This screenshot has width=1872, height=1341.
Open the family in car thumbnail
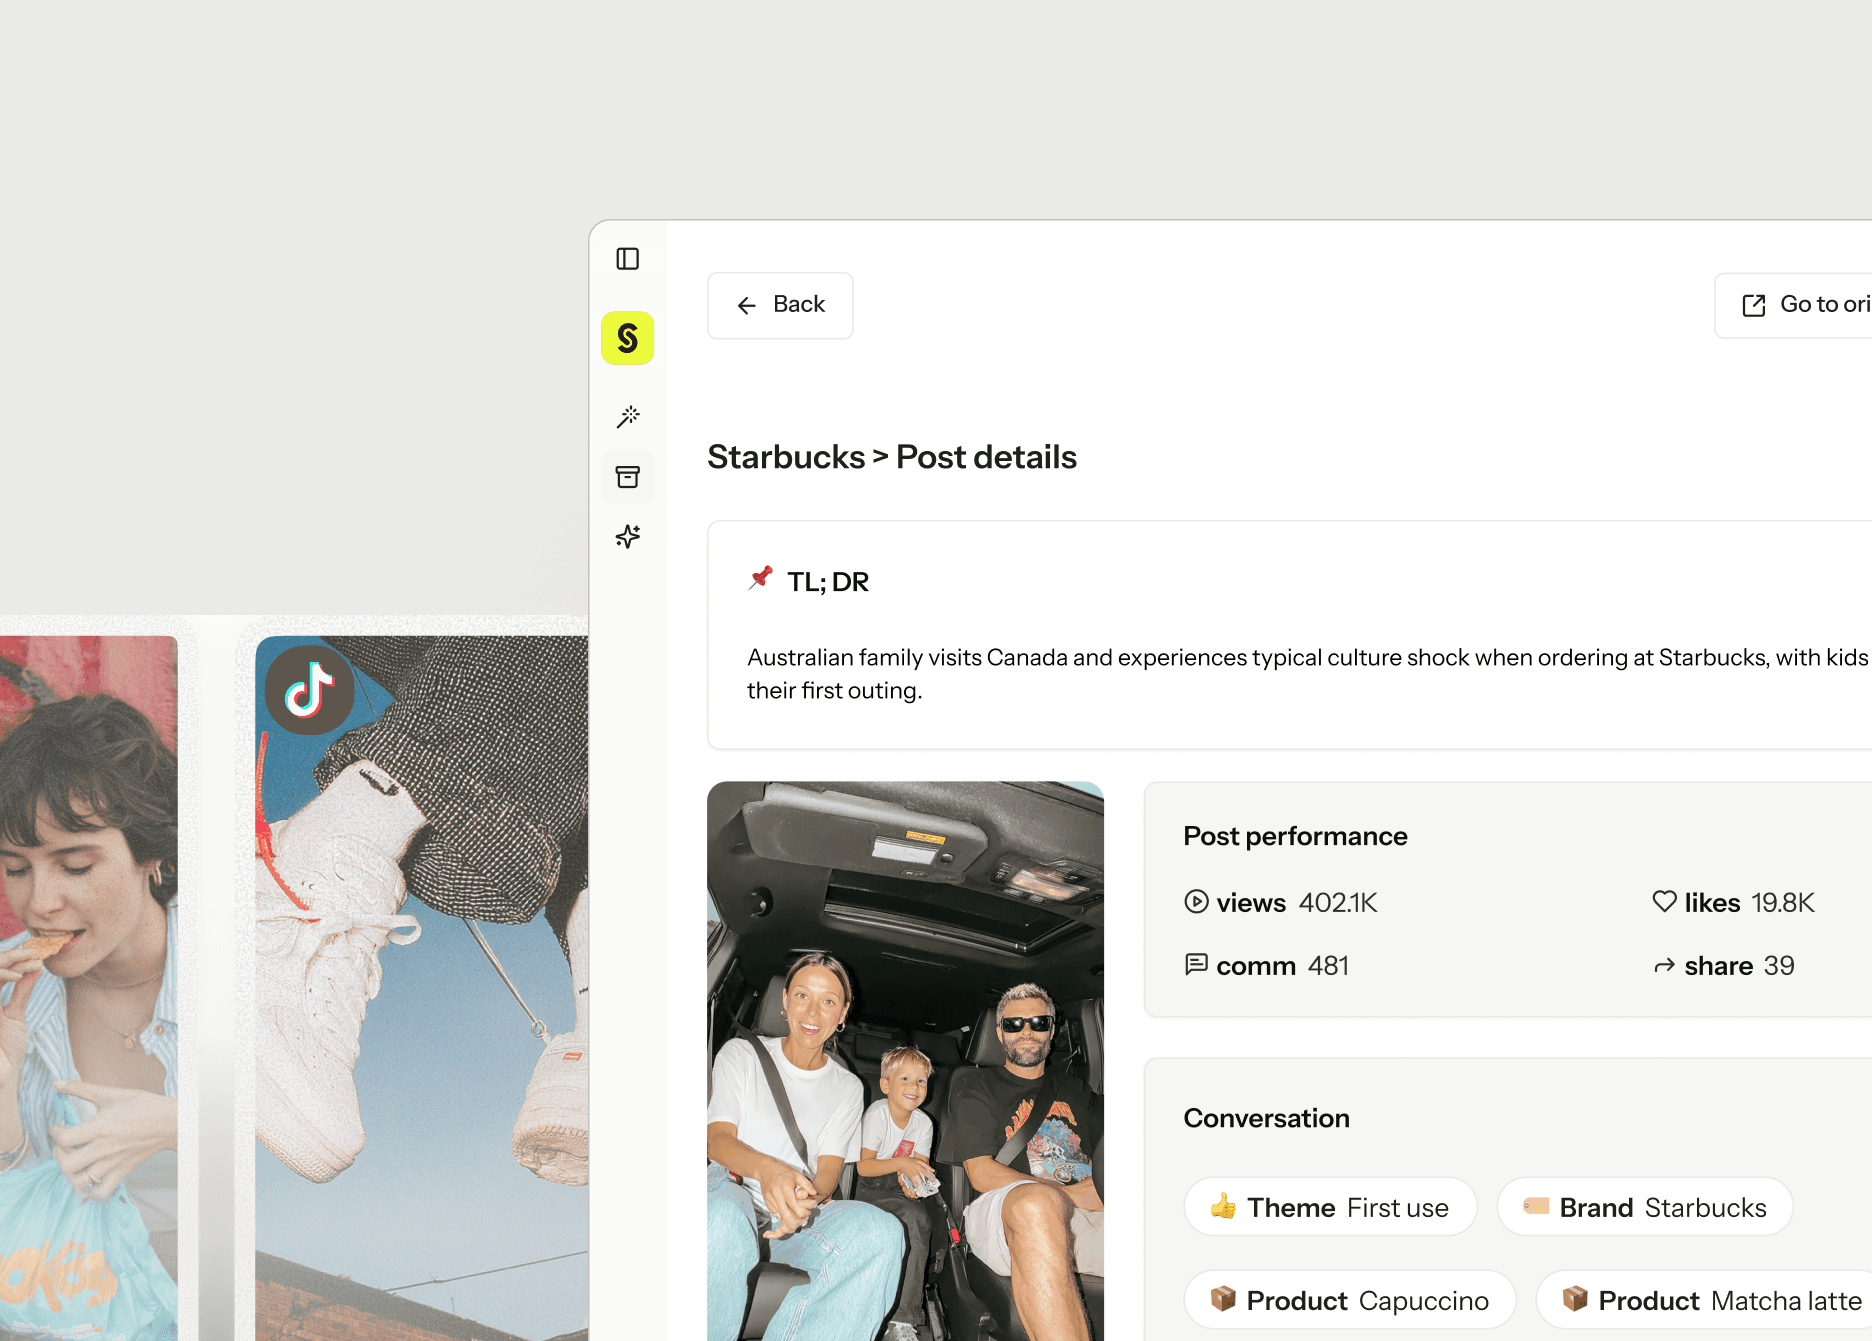click(905, 1061)
